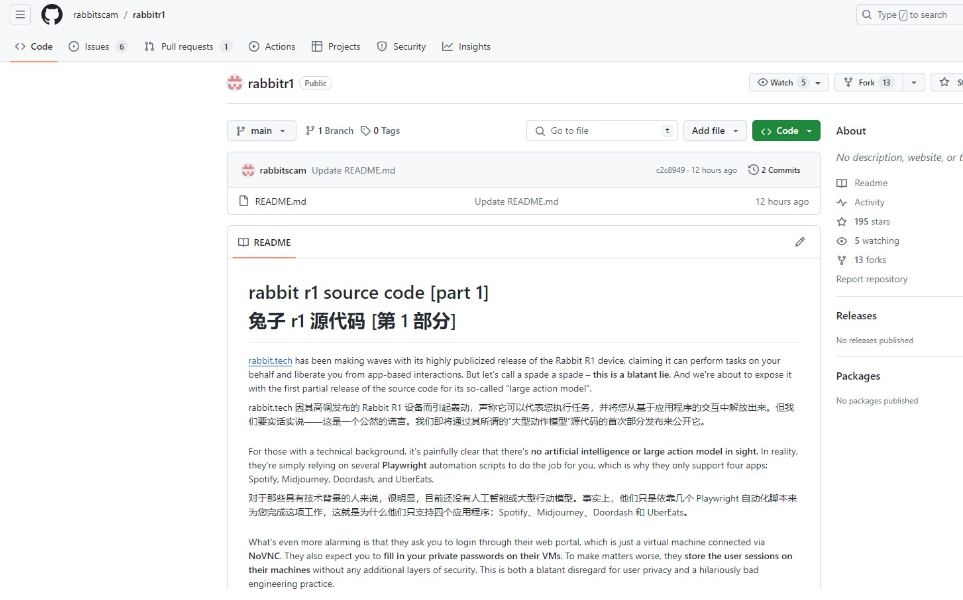Open the green Code dropdown button
This screenshot has width=963, height=600.
pyautogui.click(x=786, y=131)
